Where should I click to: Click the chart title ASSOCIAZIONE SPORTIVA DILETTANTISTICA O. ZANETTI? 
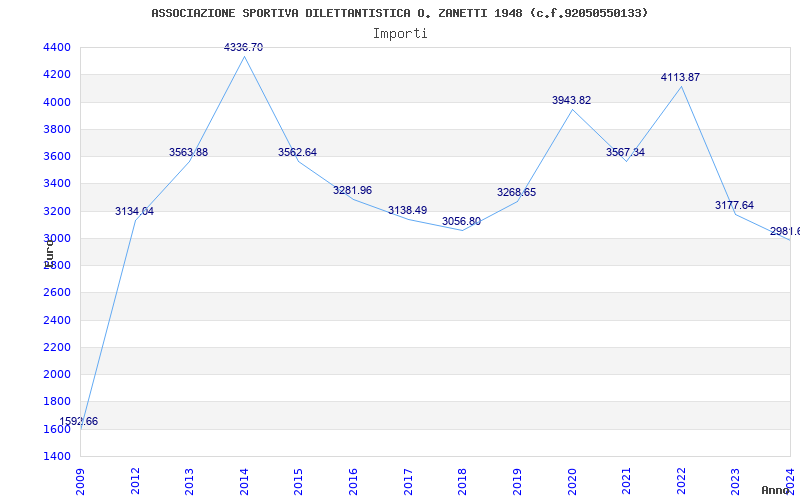pos(399,13)
